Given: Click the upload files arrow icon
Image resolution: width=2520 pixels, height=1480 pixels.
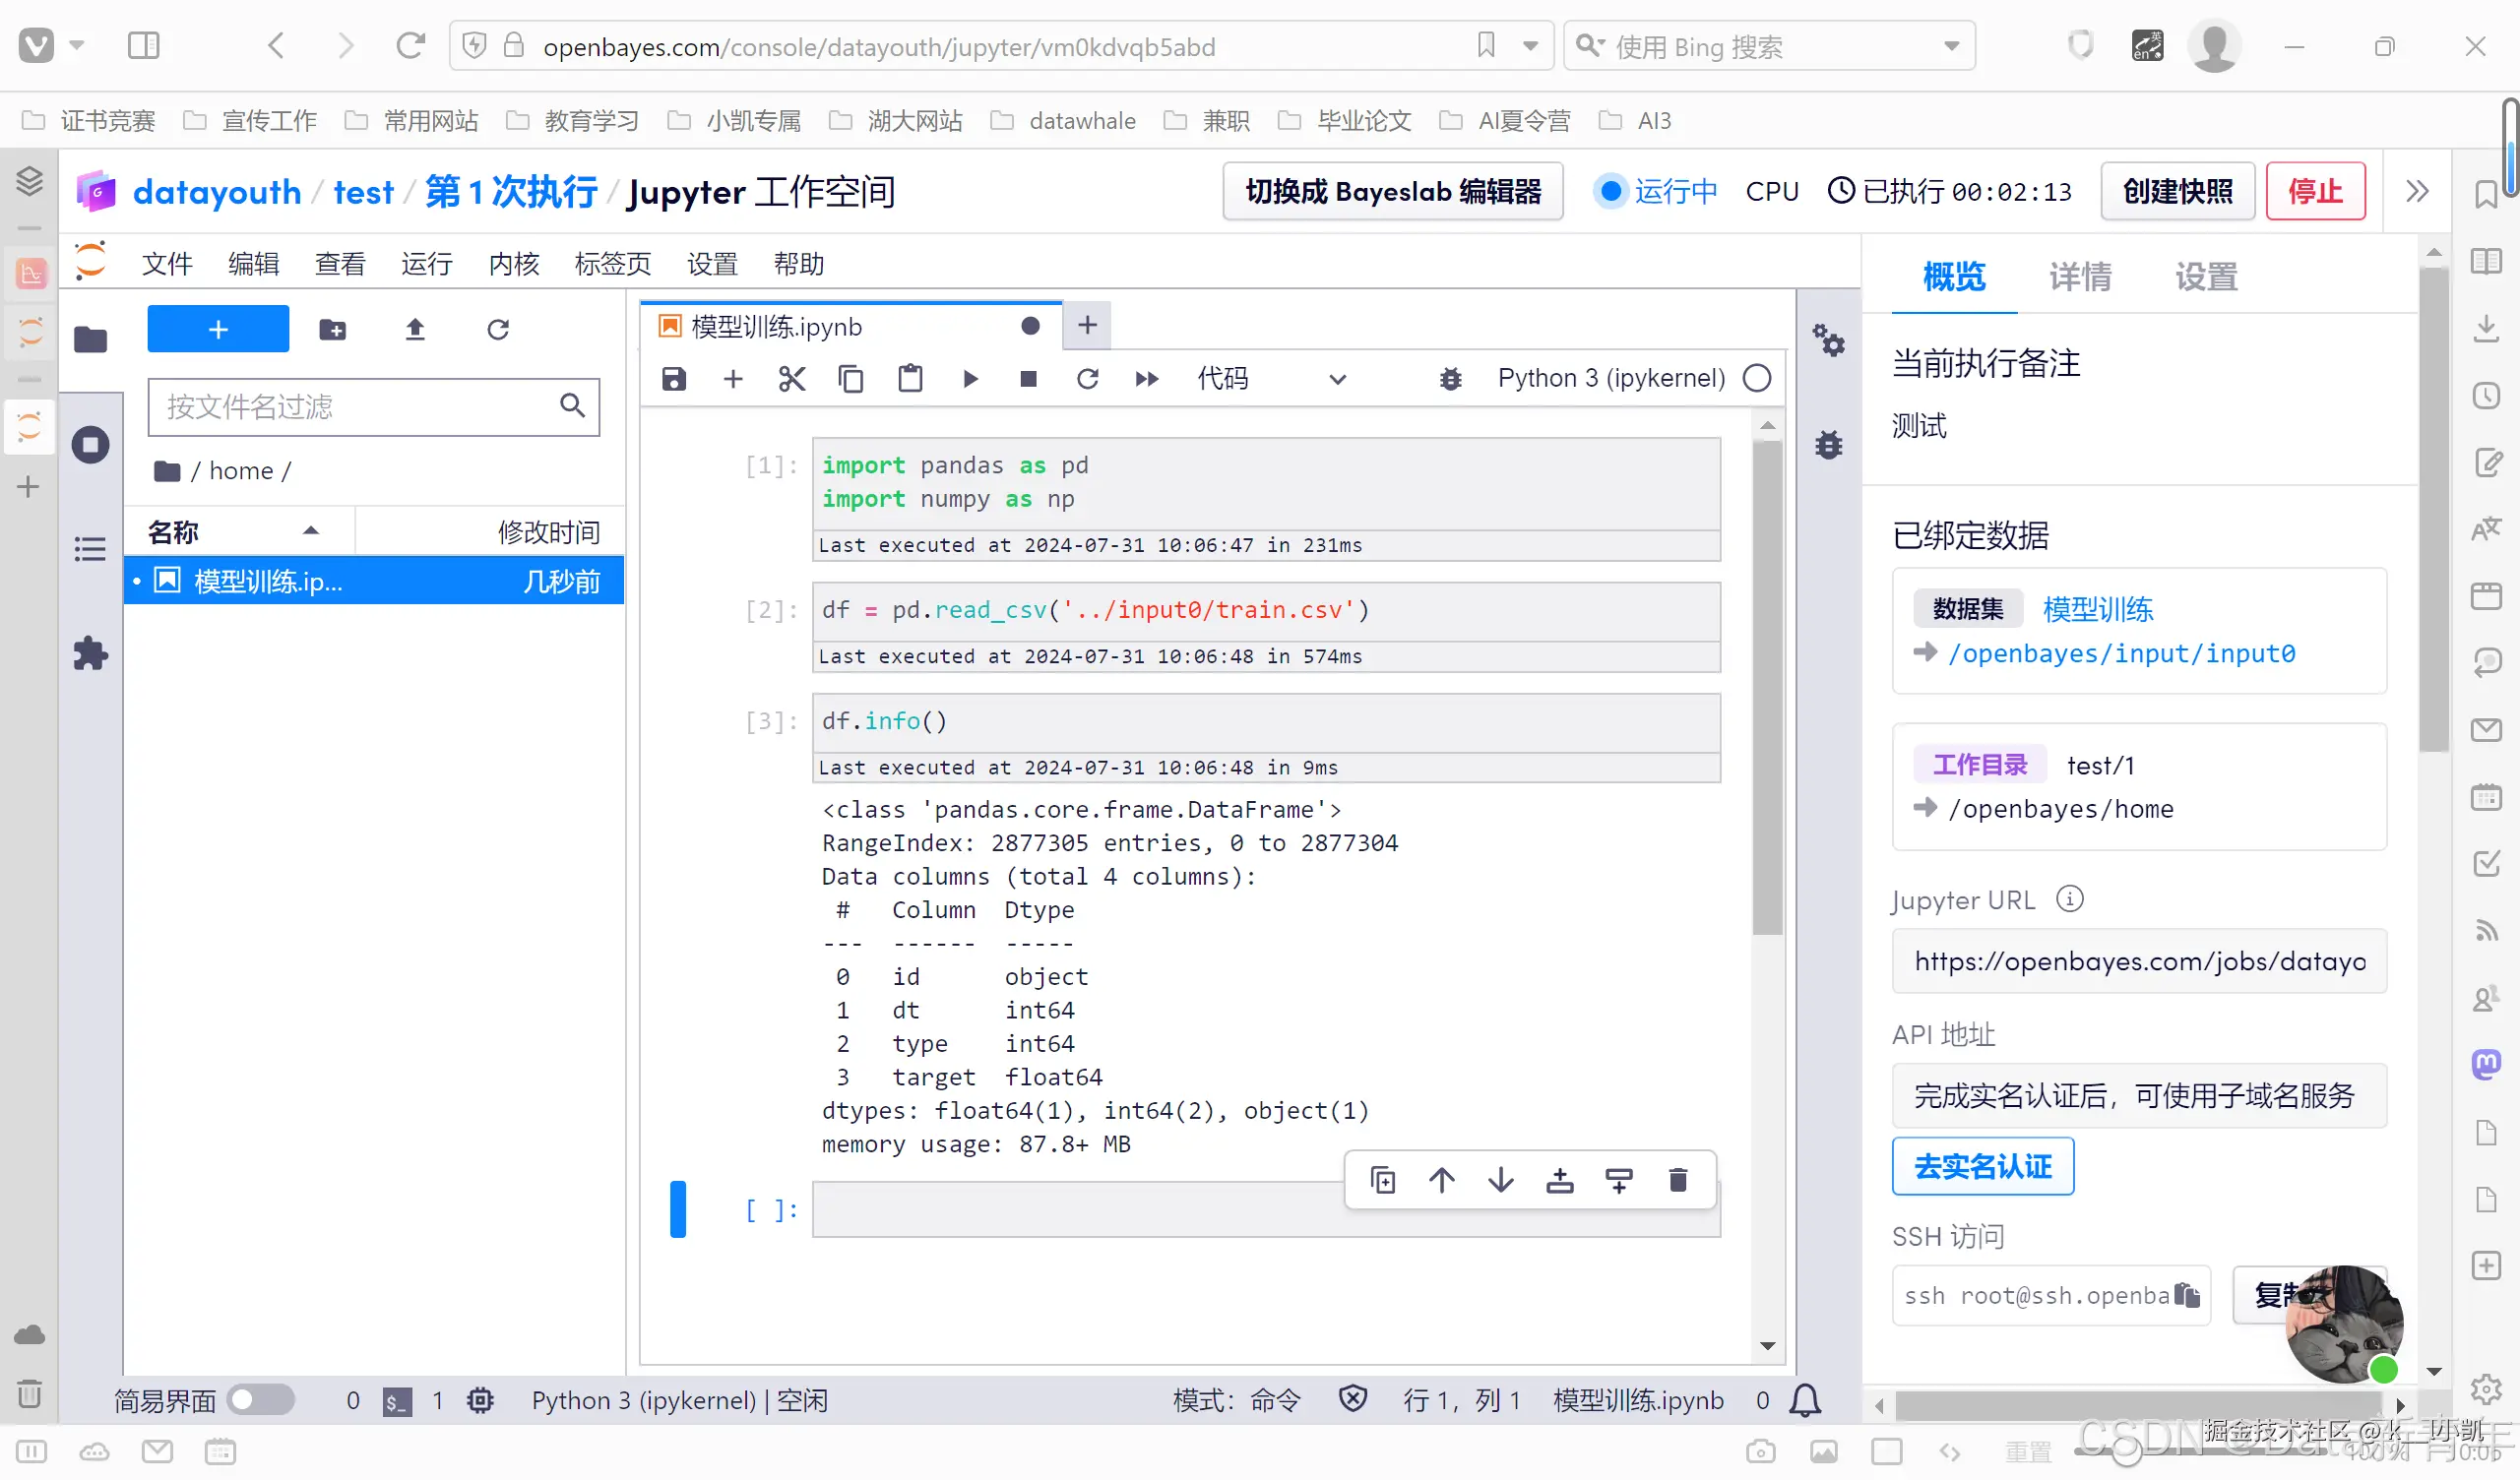Looking at the screenshot, I should coord(415,329).
